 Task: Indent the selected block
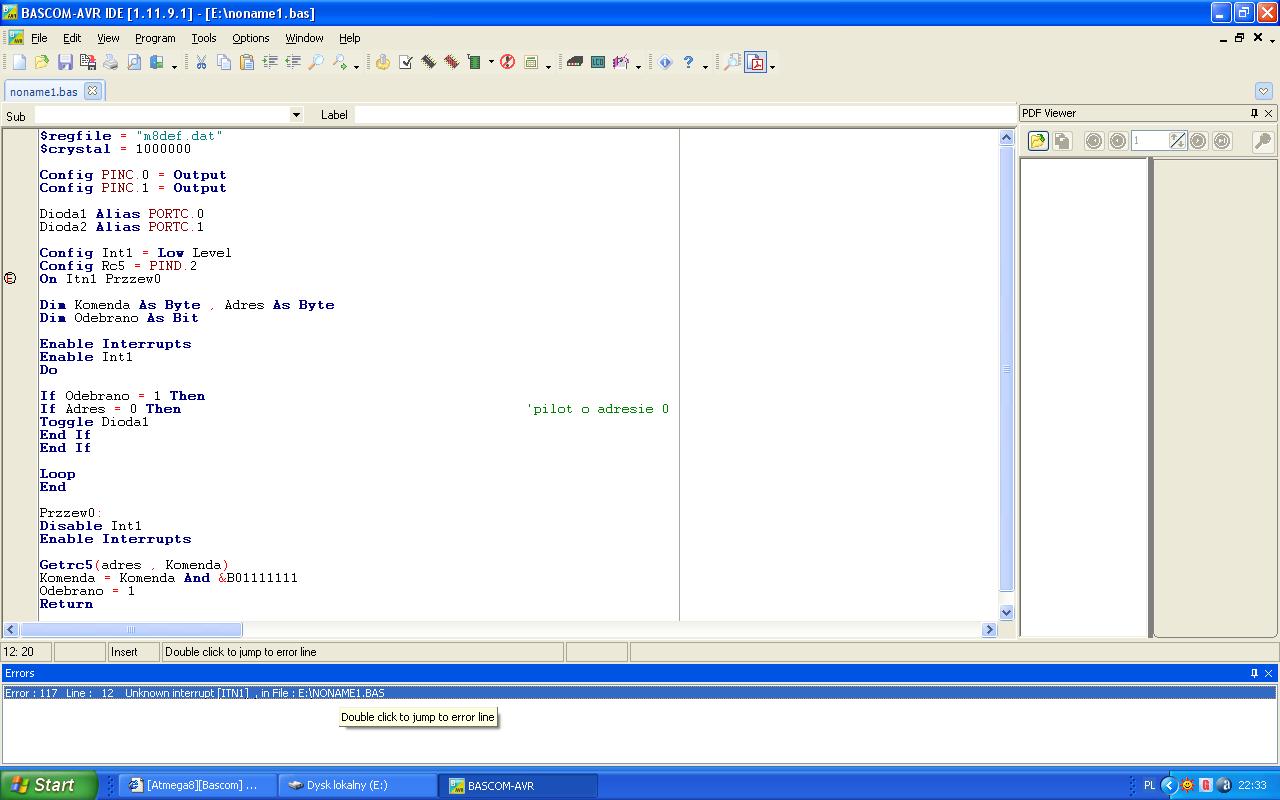(270, 62)
